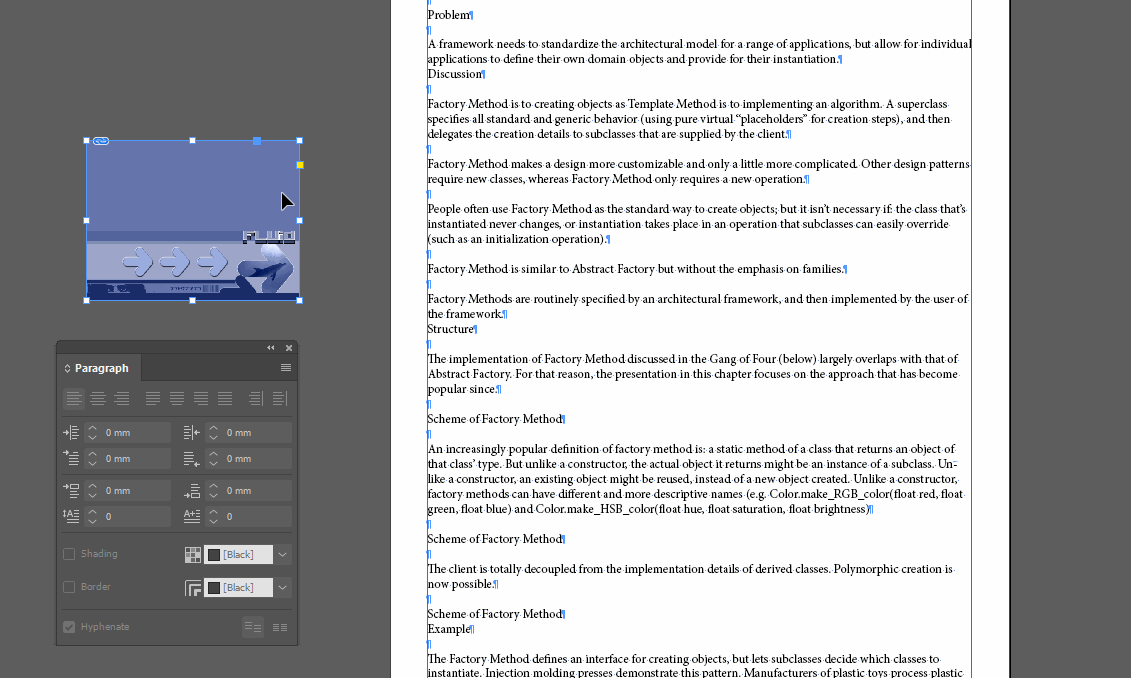Click the Right Indent icon

pyautogui.click(x=191, y=433)
